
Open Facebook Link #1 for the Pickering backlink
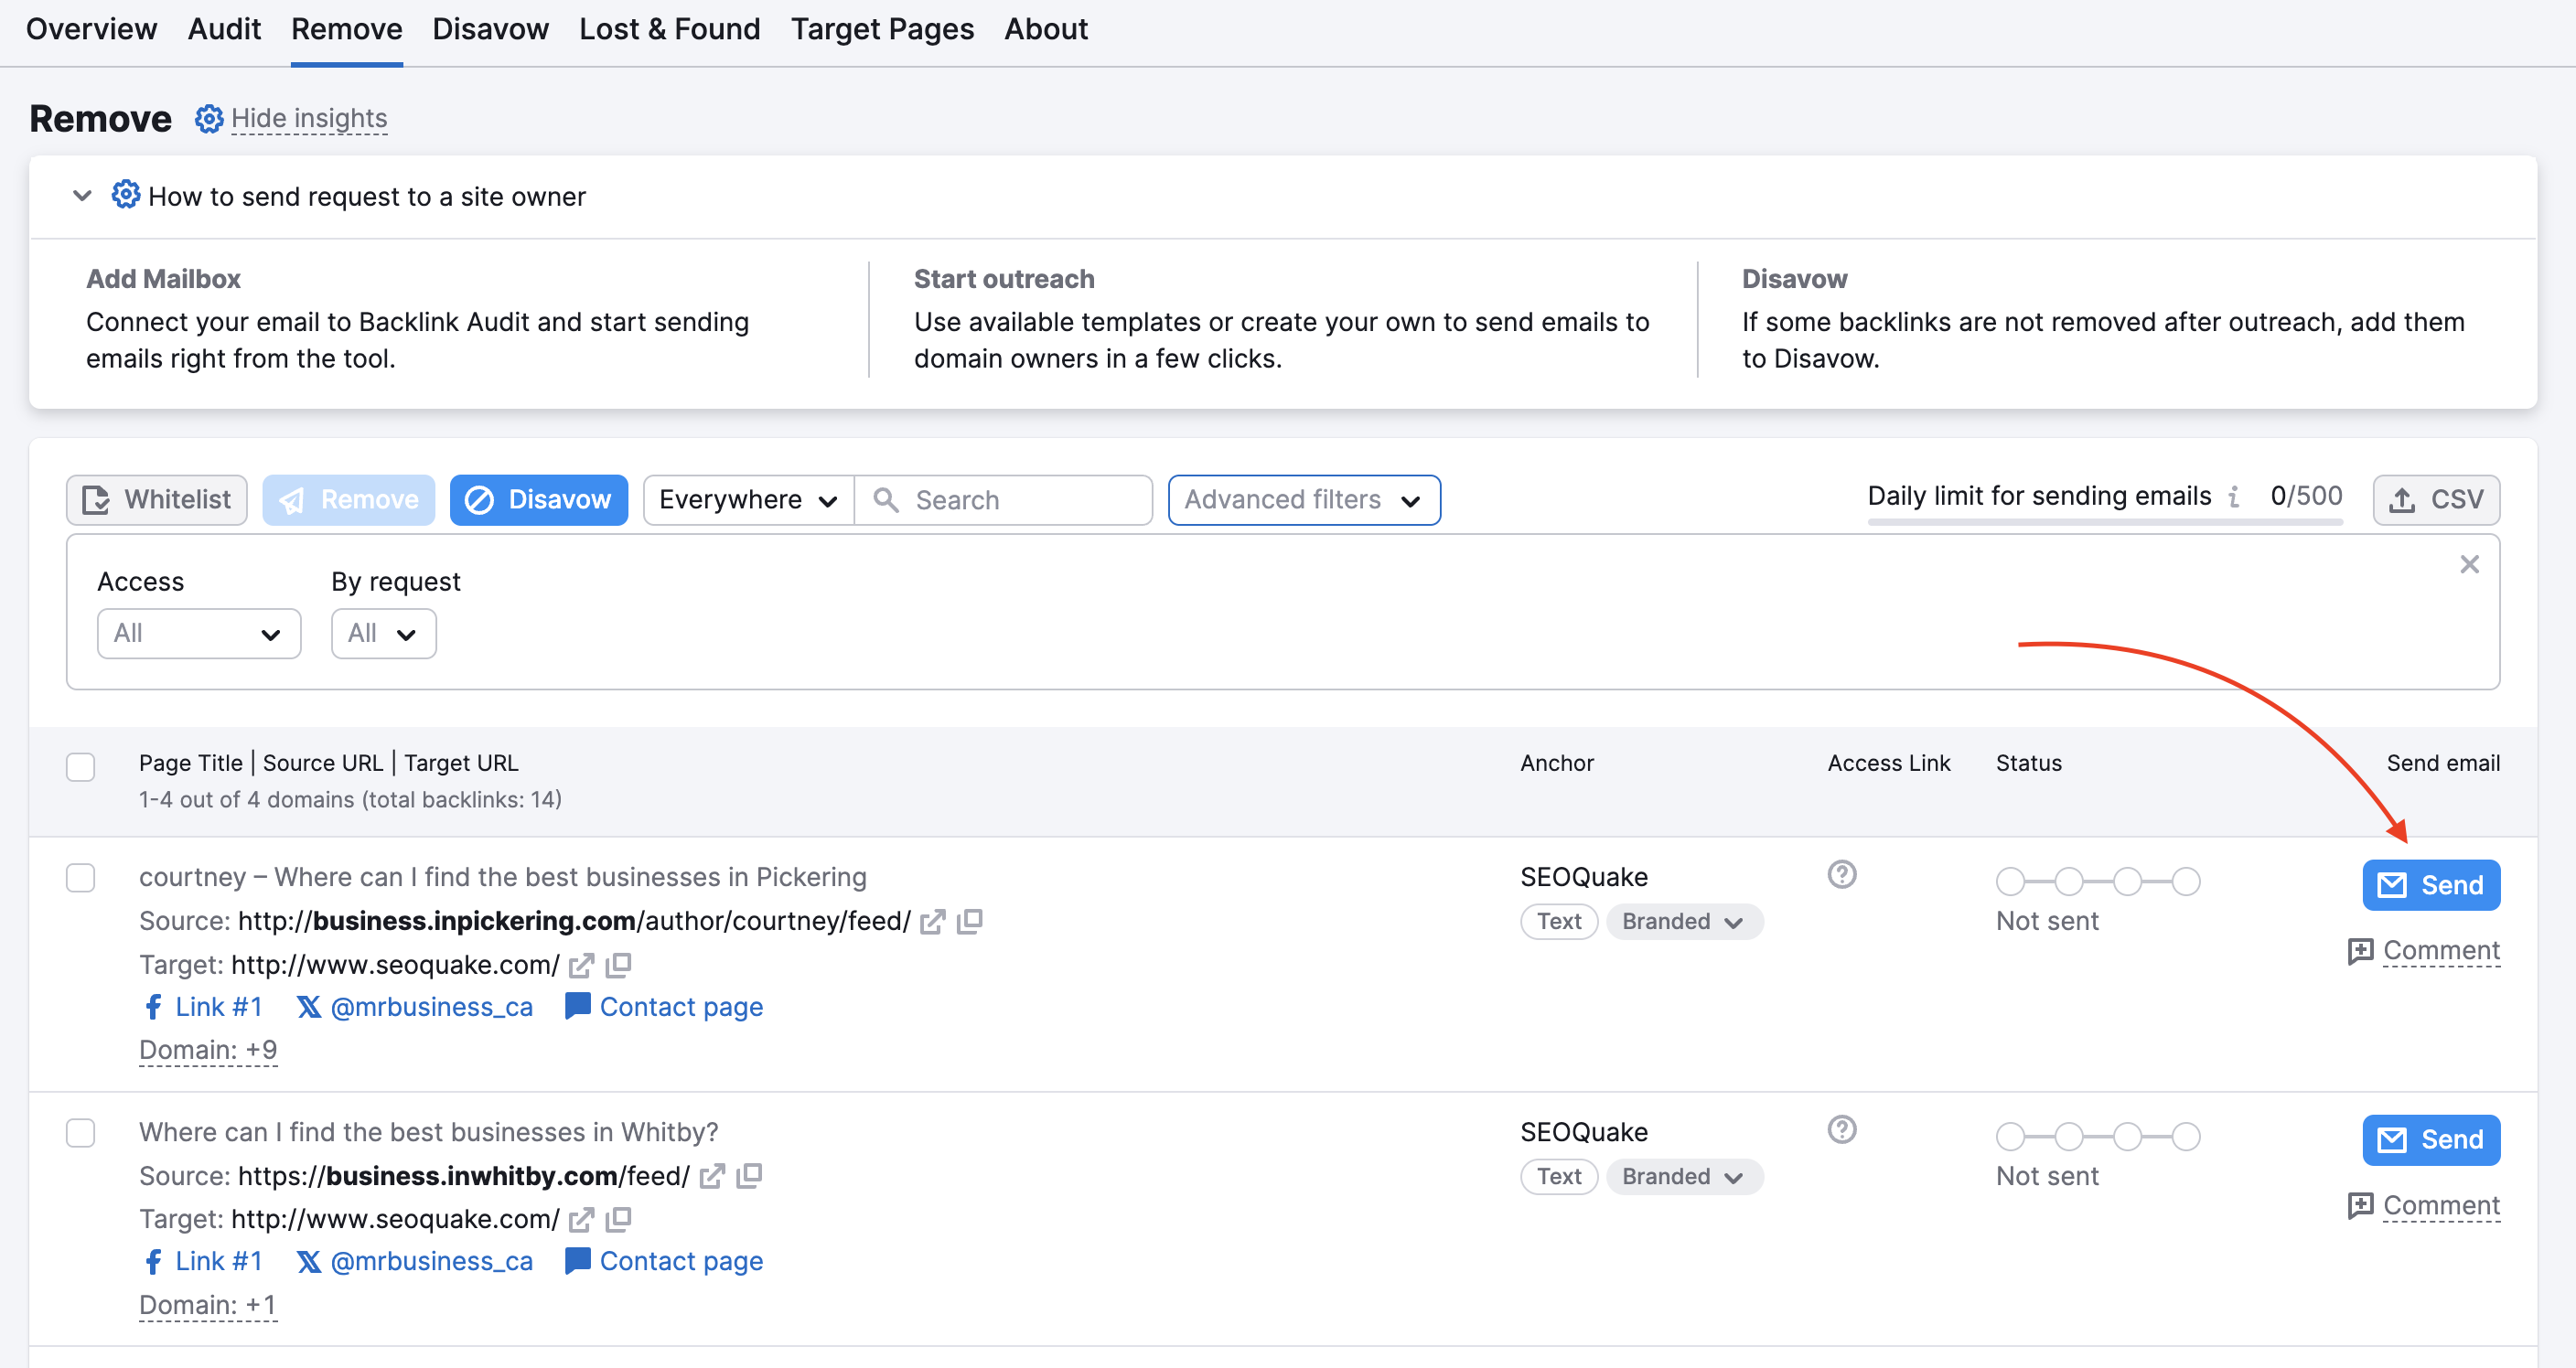(x=203, y=1007)
